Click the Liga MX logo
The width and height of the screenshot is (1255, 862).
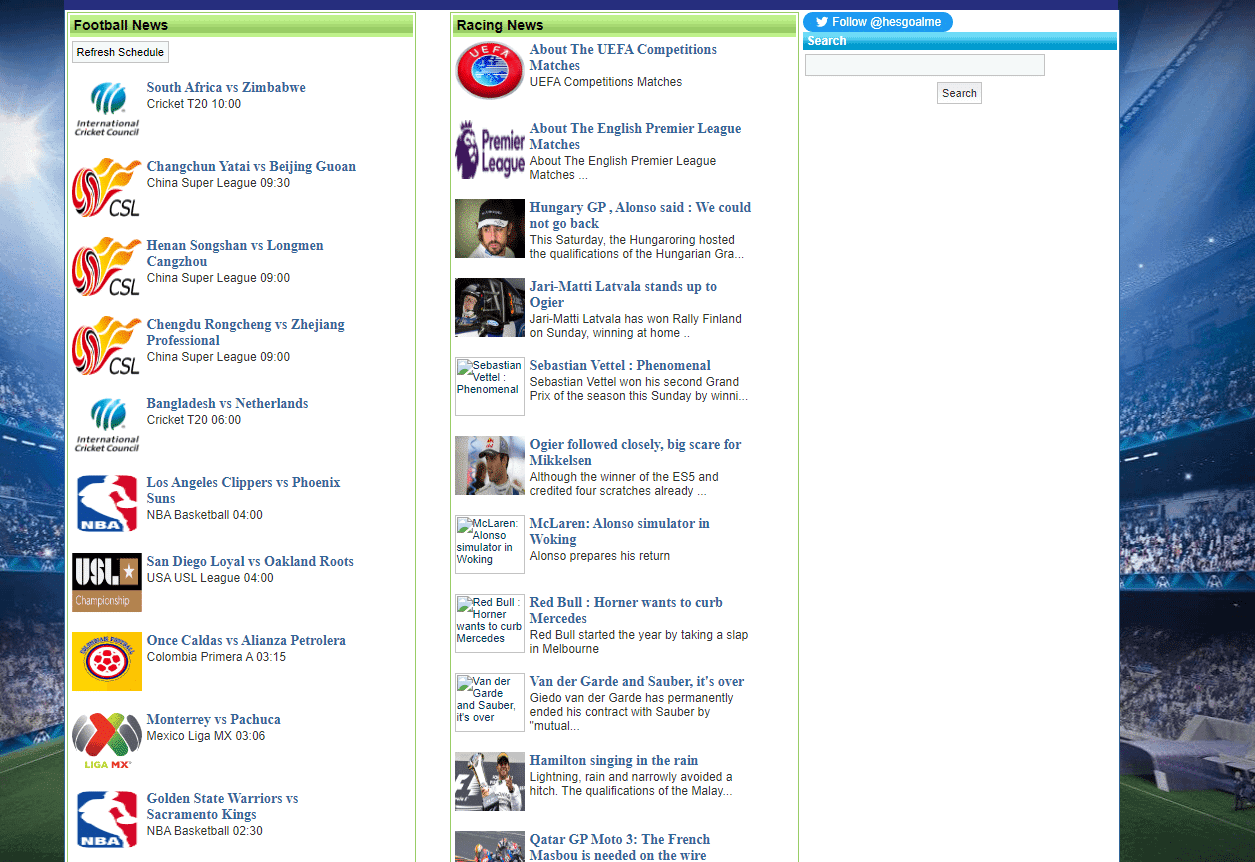tap(107, 740)
